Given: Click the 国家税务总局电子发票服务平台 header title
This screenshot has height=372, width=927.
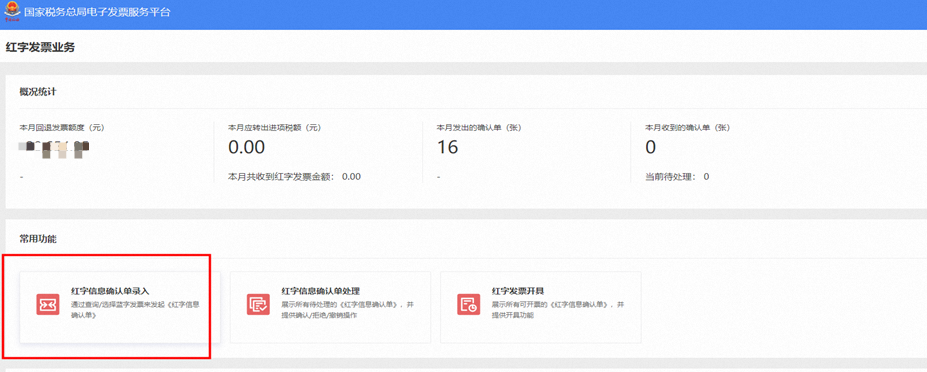Looking at the screenshot, I should tap(98, 12).
